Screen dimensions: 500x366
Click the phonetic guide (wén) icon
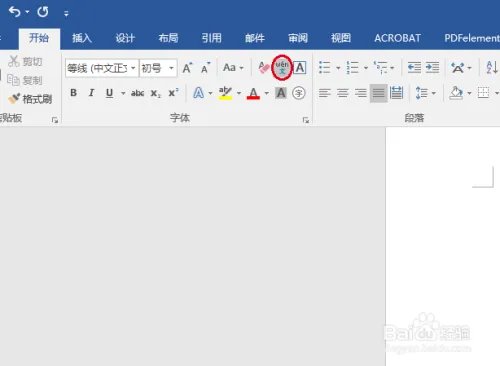click(x=282, y=68)
